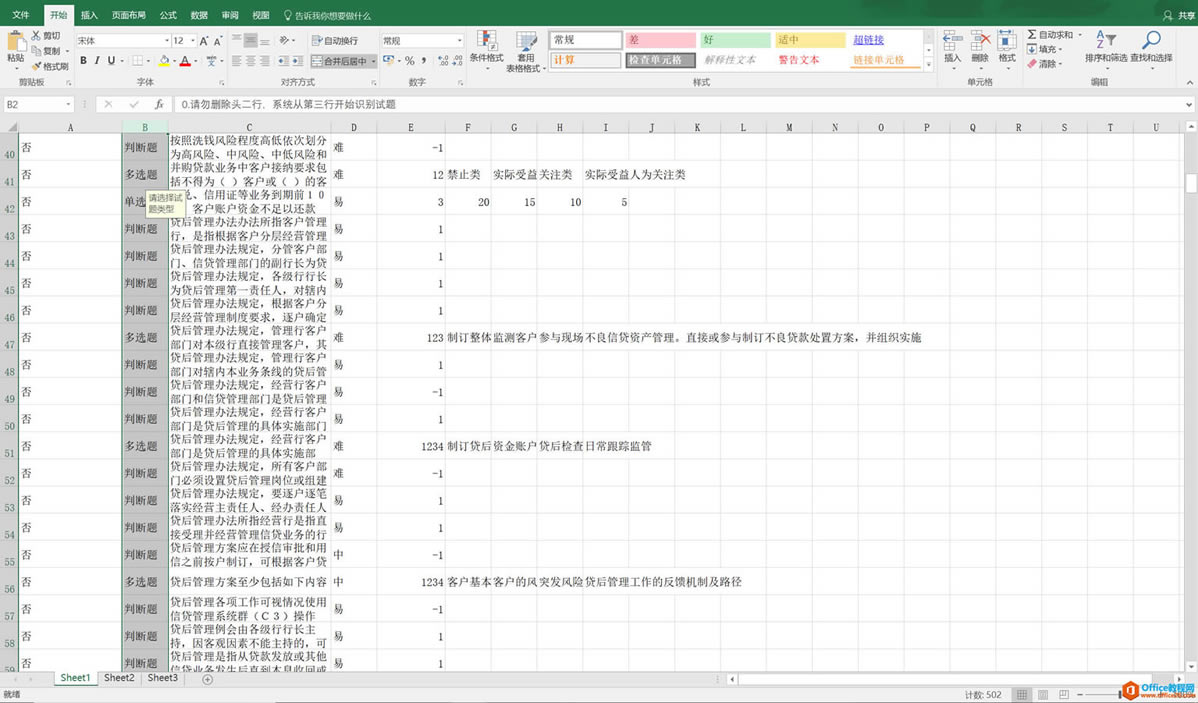The height and width of the screenshot is (703, 1198).
Task: Open the Merge and Center dropdown arrow
Action: click(374, 61)
